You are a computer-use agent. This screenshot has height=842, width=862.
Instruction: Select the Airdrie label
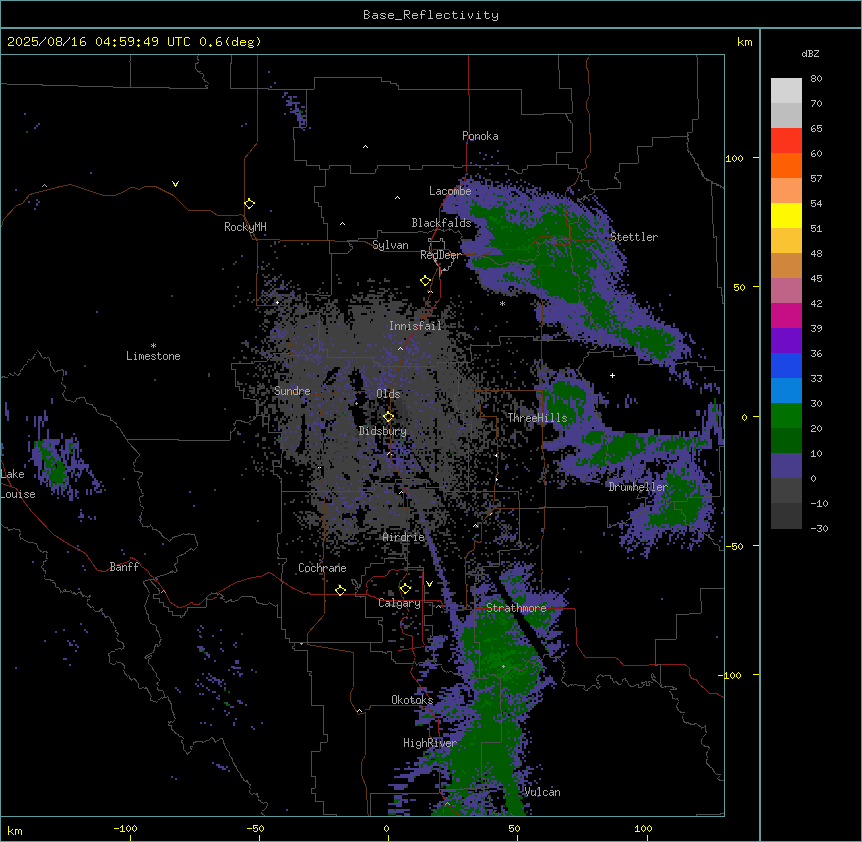click(x=404, y=537)
